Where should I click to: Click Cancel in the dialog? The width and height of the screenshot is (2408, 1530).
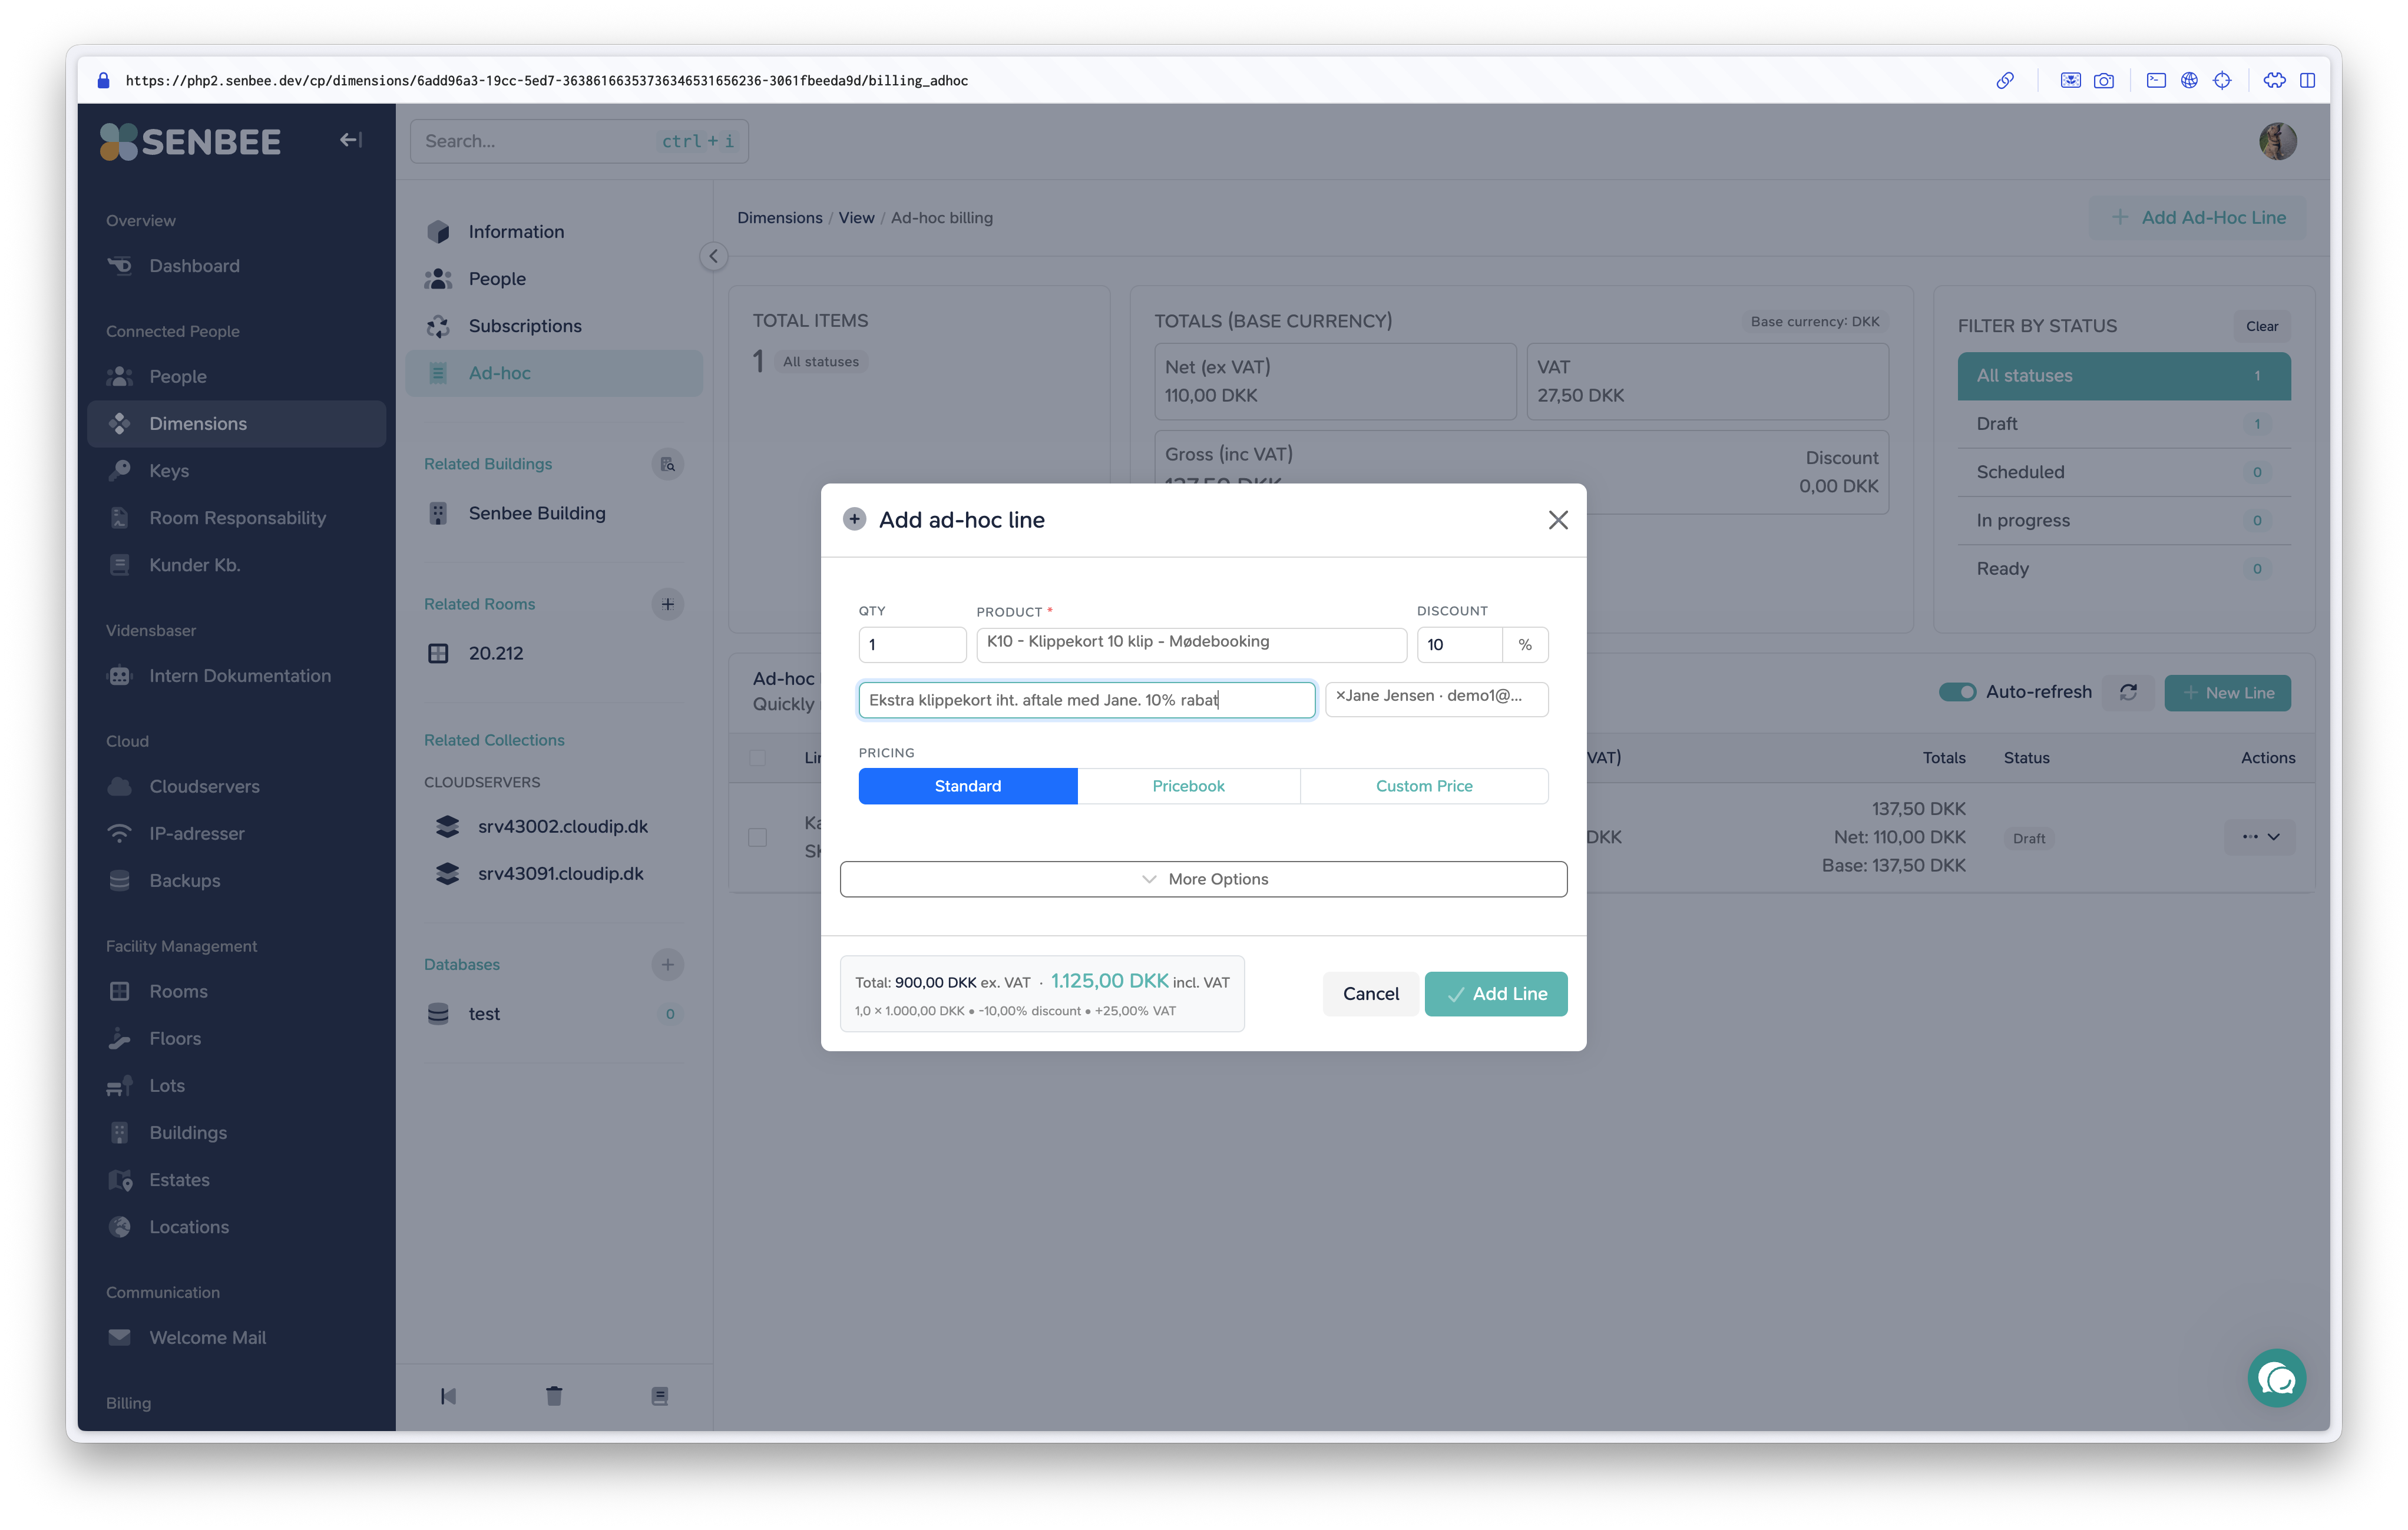tap(1370, 994)
